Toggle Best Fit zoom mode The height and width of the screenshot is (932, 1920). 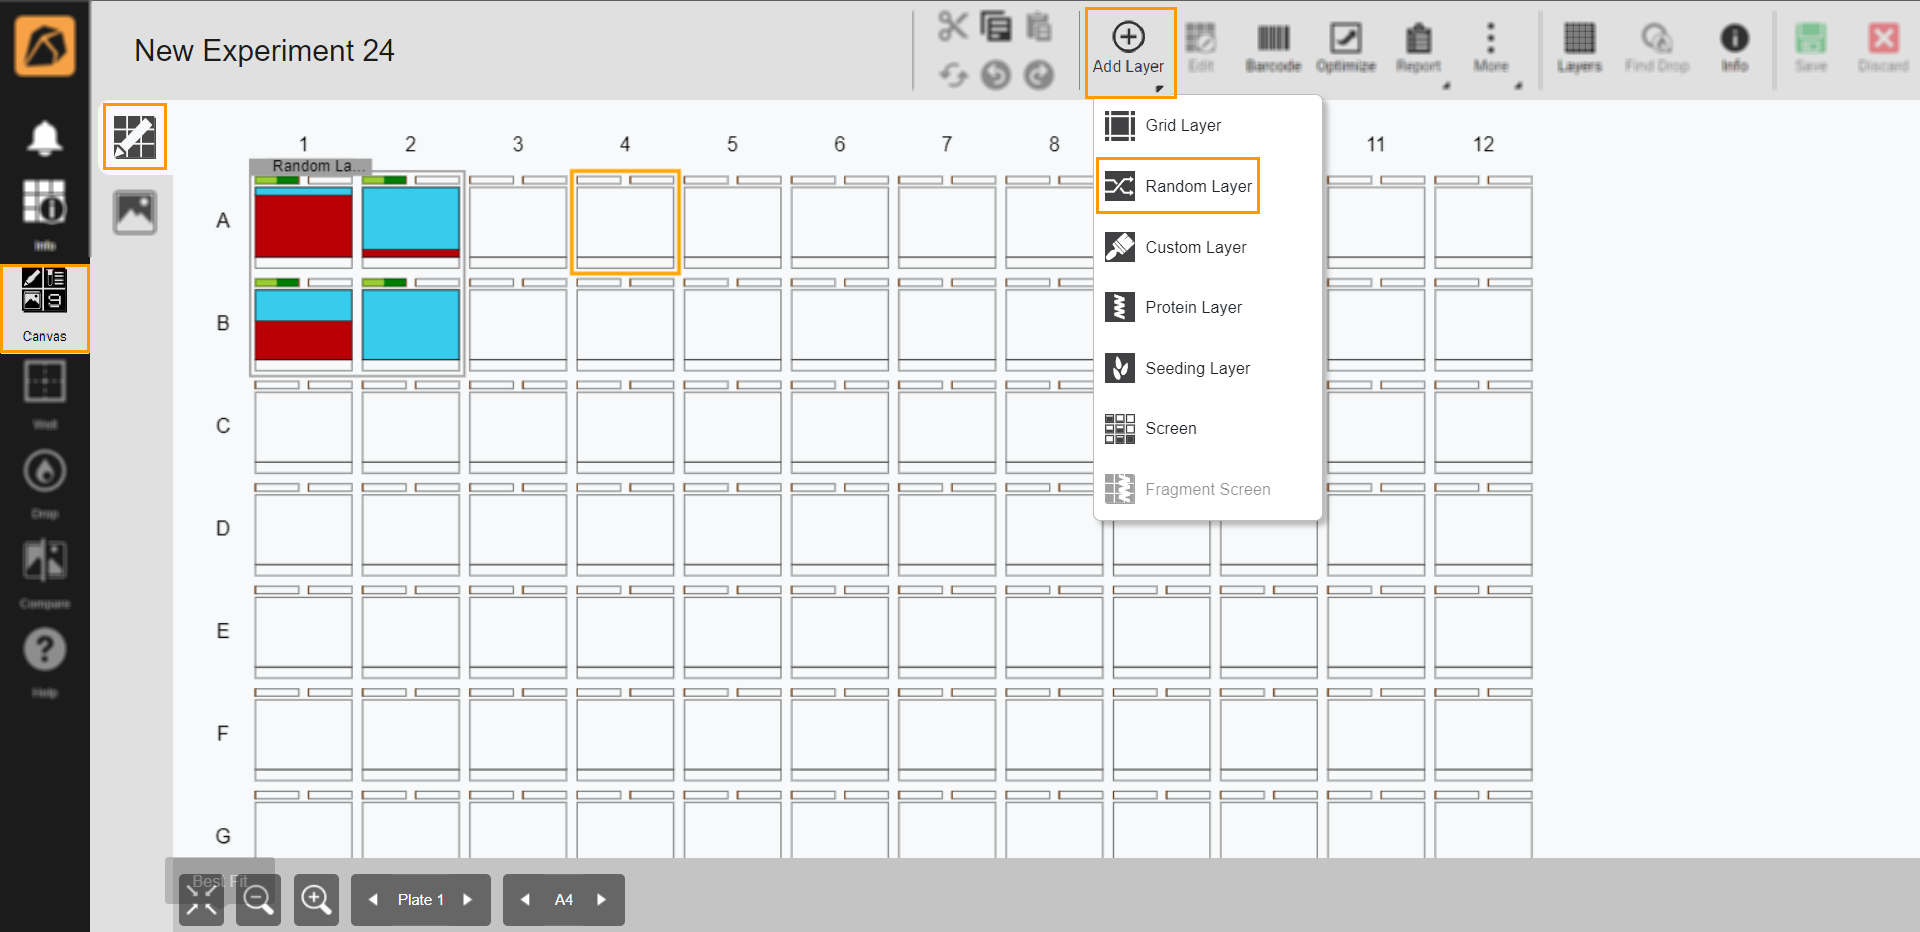[200, 899]
